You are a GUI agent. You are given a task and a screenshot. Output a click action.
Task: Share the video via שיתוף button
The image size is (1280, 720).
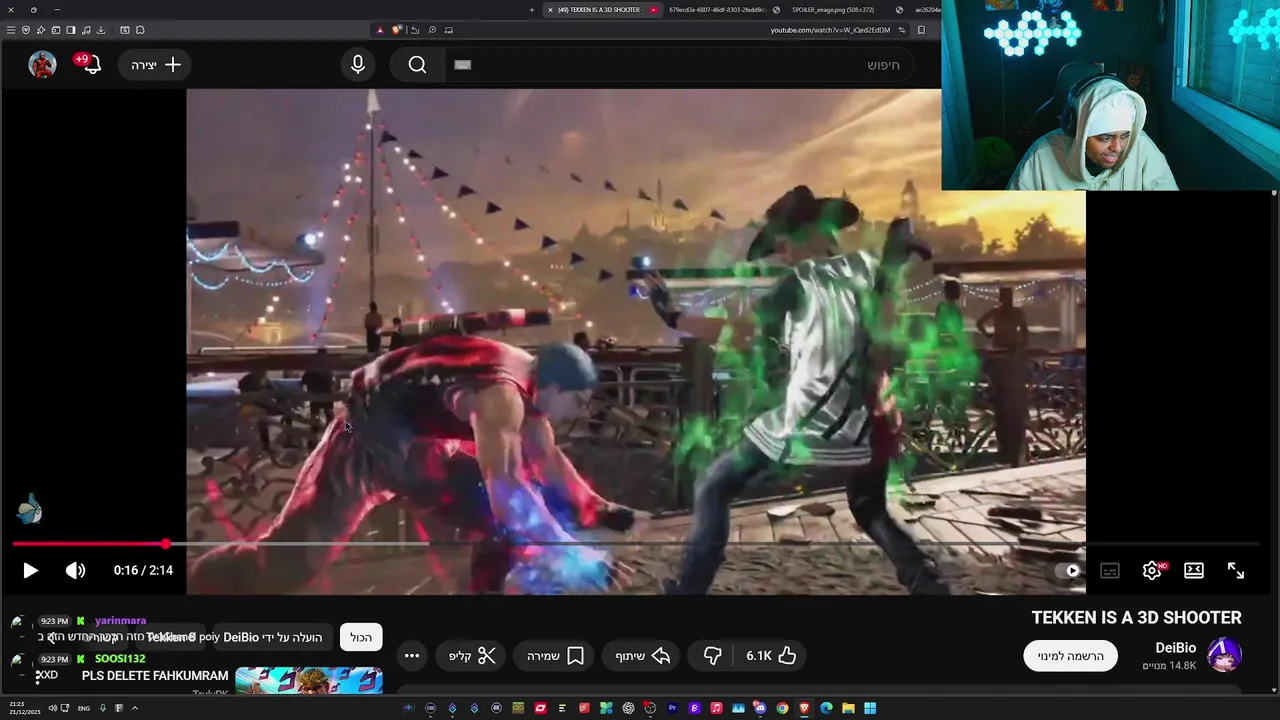[643, 656]
